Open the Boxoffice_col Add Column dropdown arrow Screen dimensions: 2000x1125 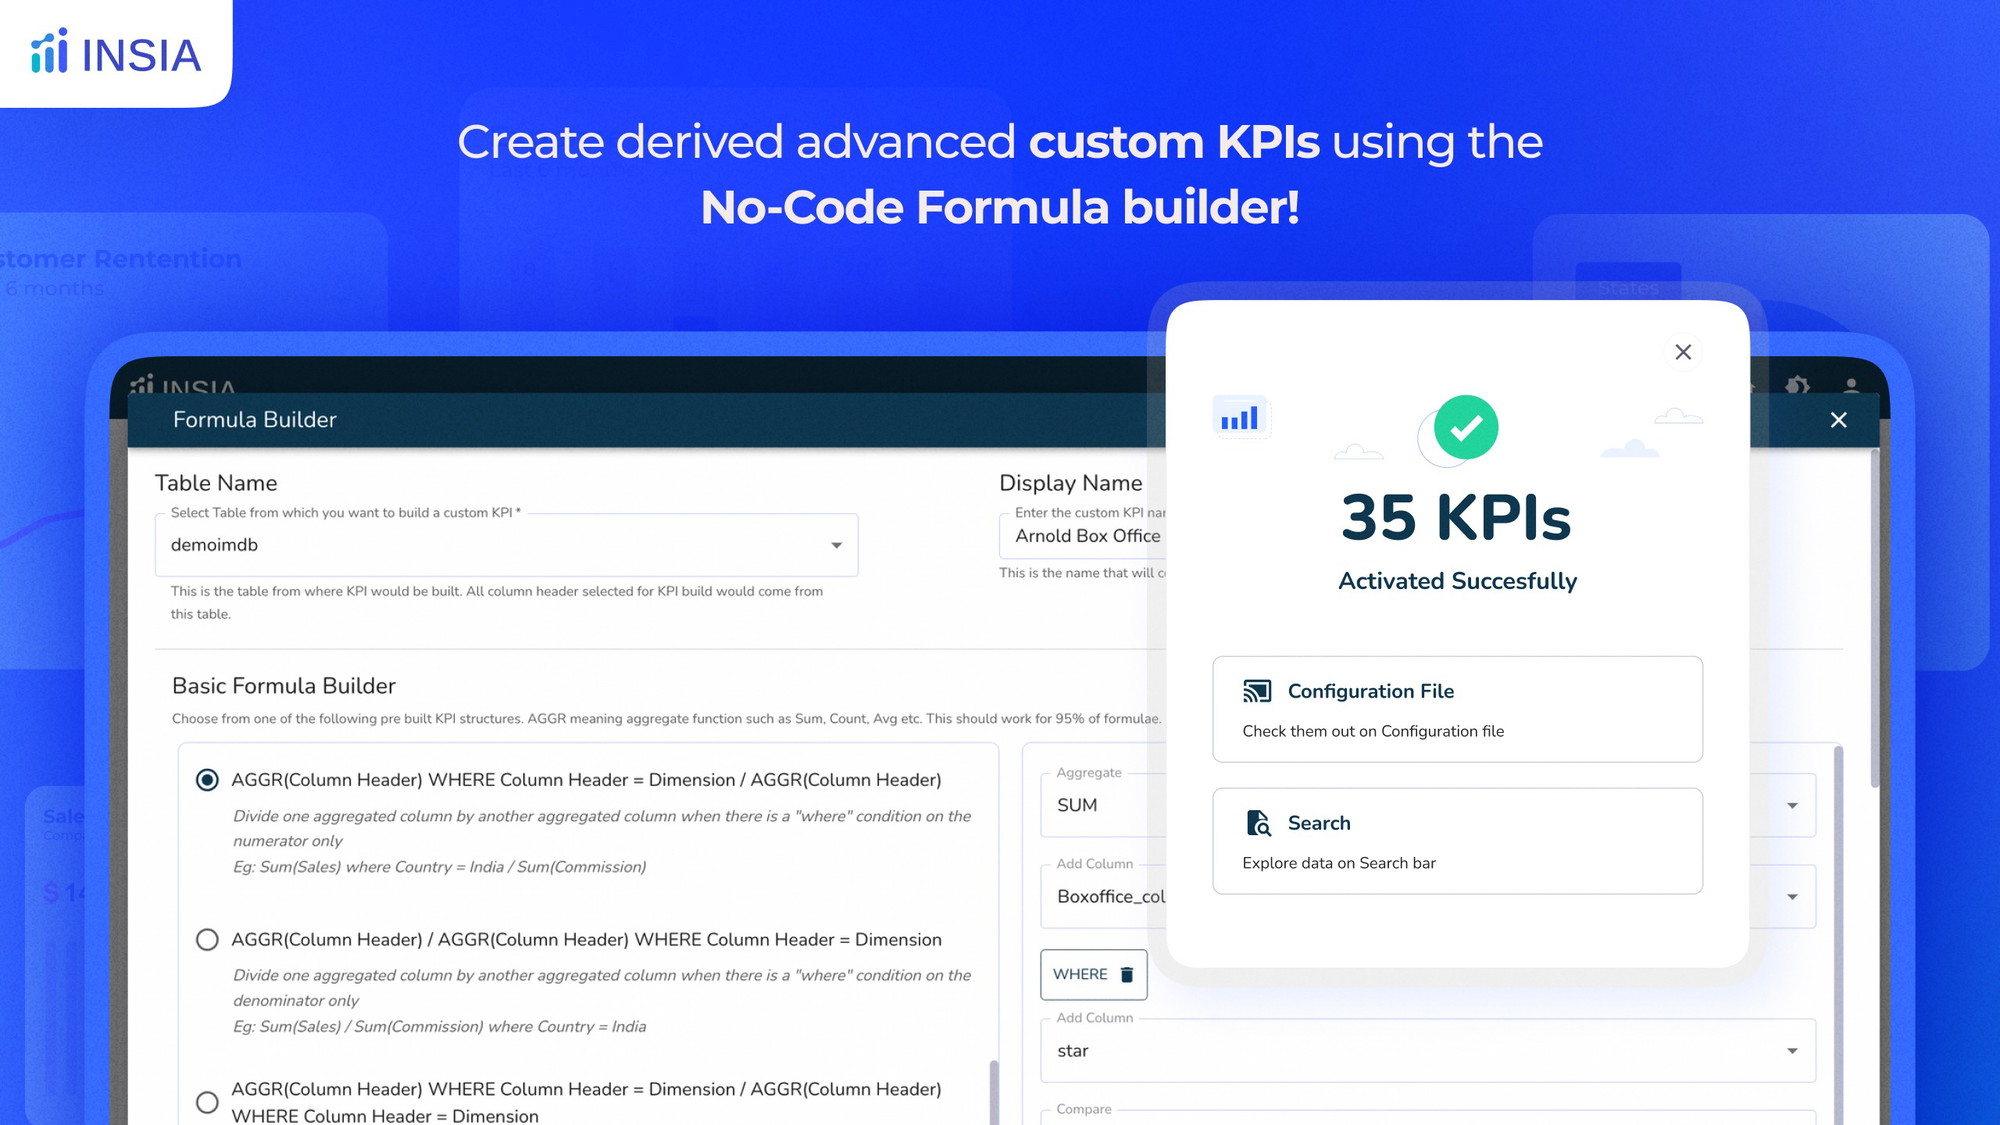click(x=1792, y=897)
